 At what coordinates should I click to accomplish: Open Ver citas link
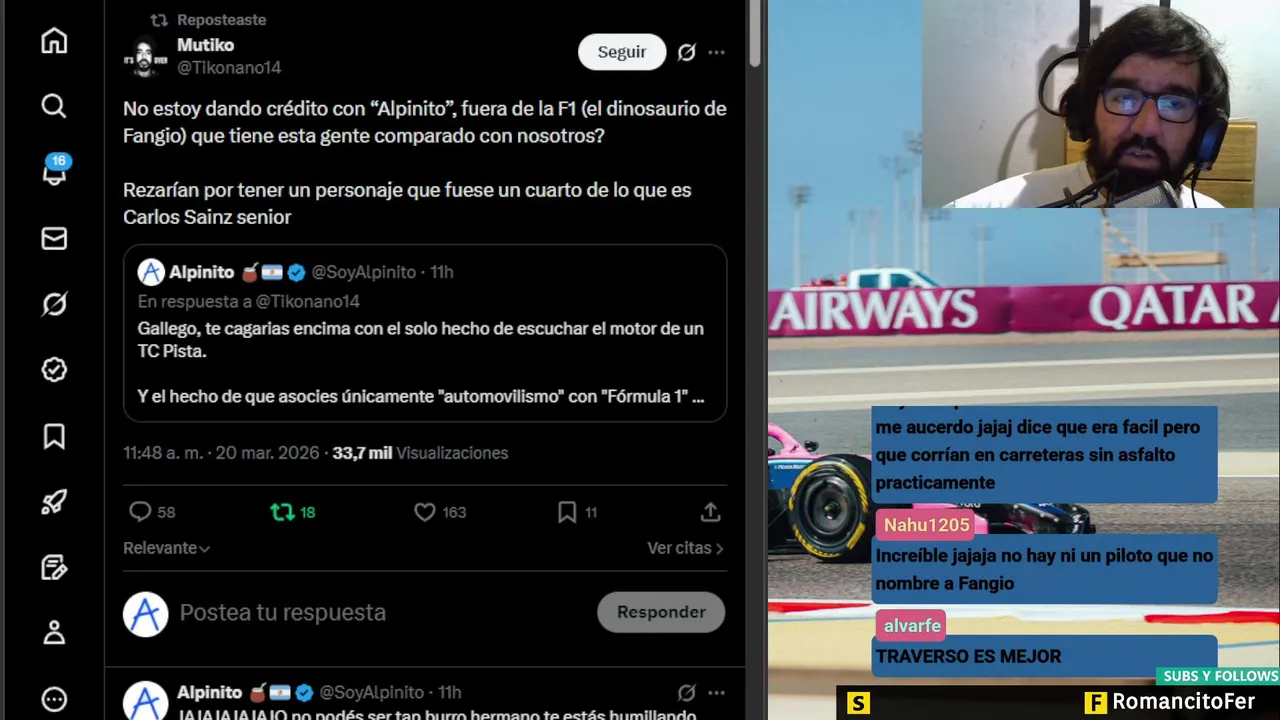pos(685,548)
